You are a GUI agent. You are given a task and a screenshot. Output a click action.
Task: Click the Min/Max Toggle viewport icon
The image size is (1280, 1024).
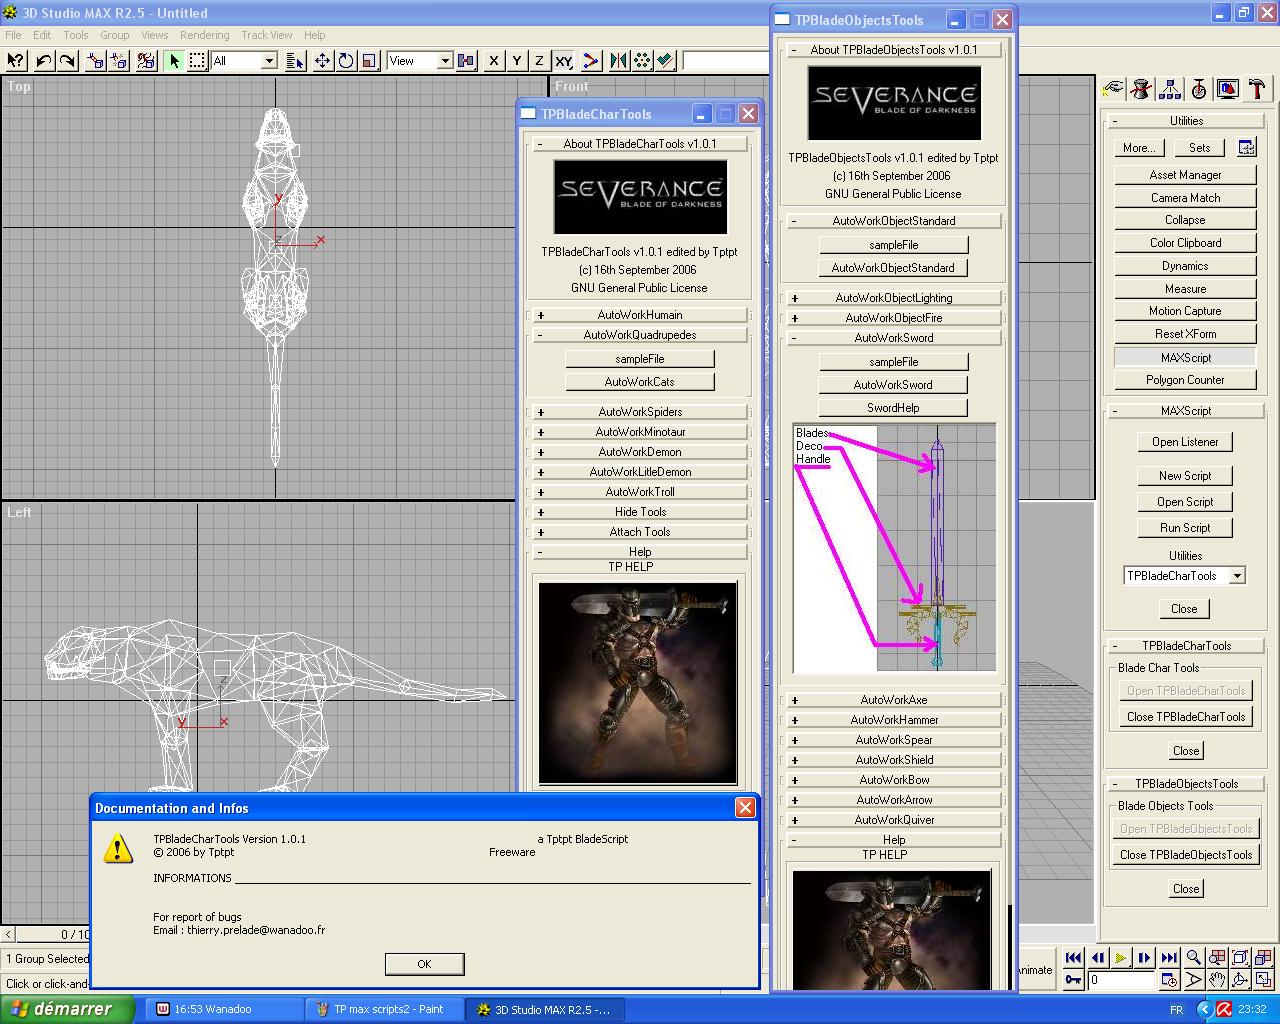click(x=1265, y=980)
